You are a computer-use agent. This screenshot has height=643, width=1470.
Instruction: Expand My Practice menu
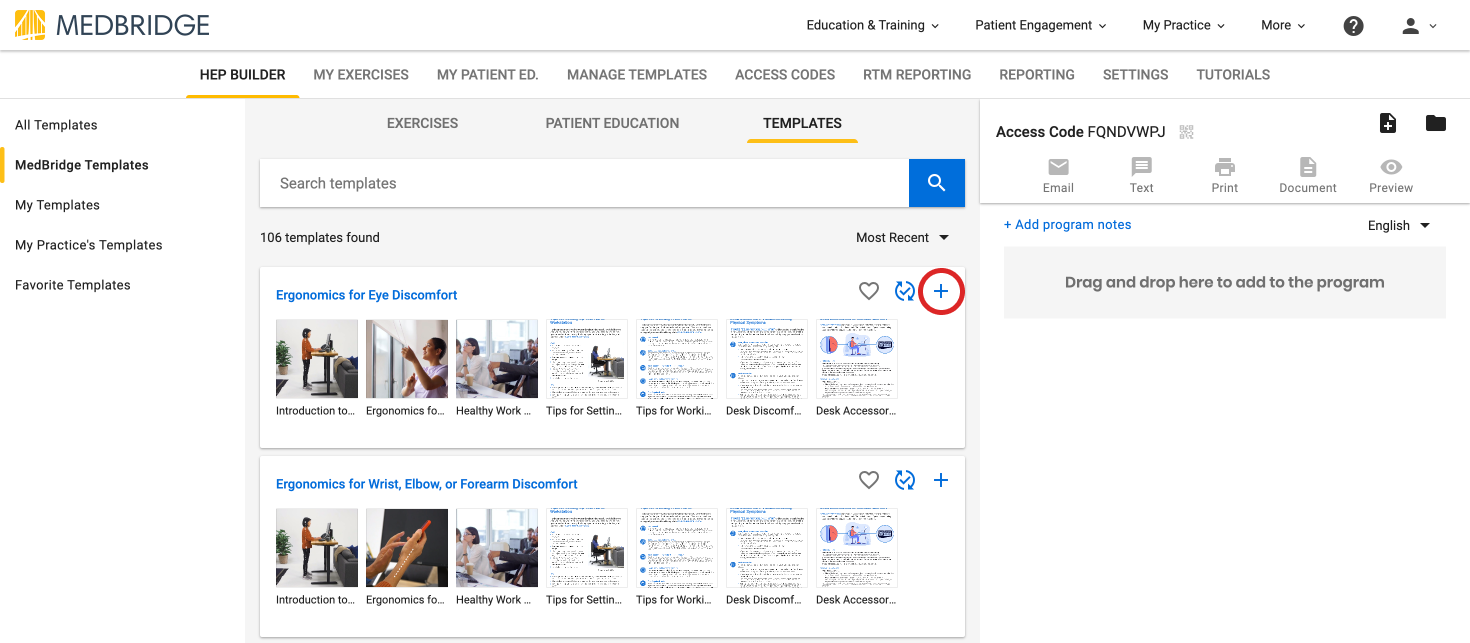click(x=1184, y=26)
